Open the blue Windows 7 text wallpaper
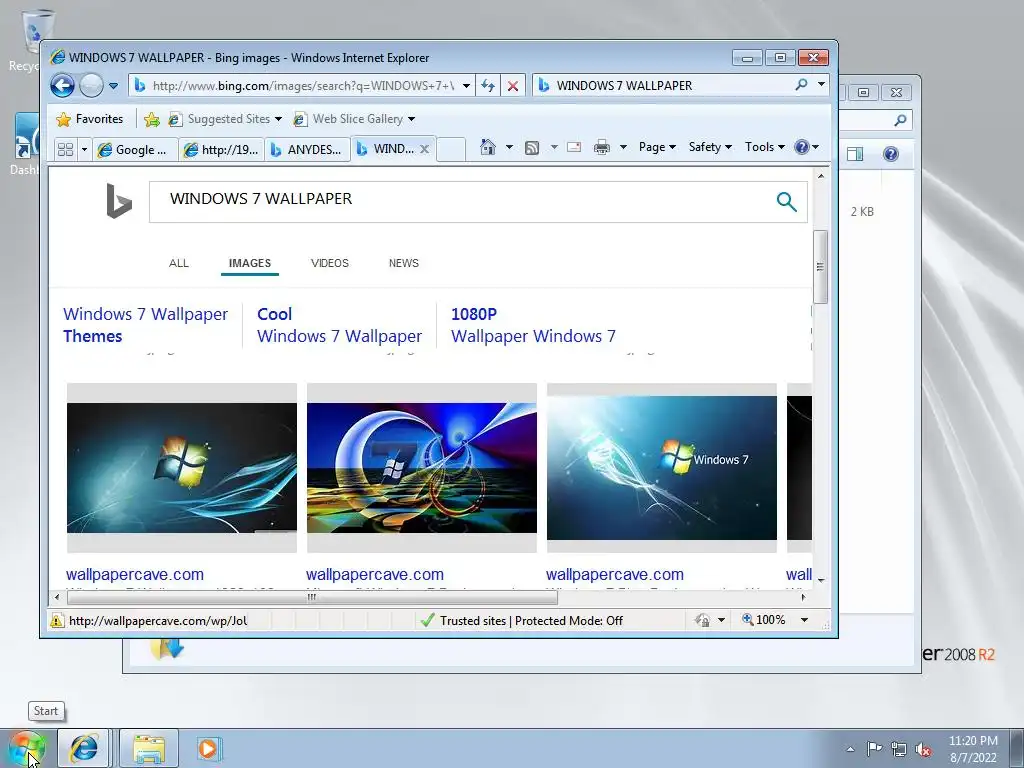This screenshot has width=1024, height=768. [x=662, y=468]
